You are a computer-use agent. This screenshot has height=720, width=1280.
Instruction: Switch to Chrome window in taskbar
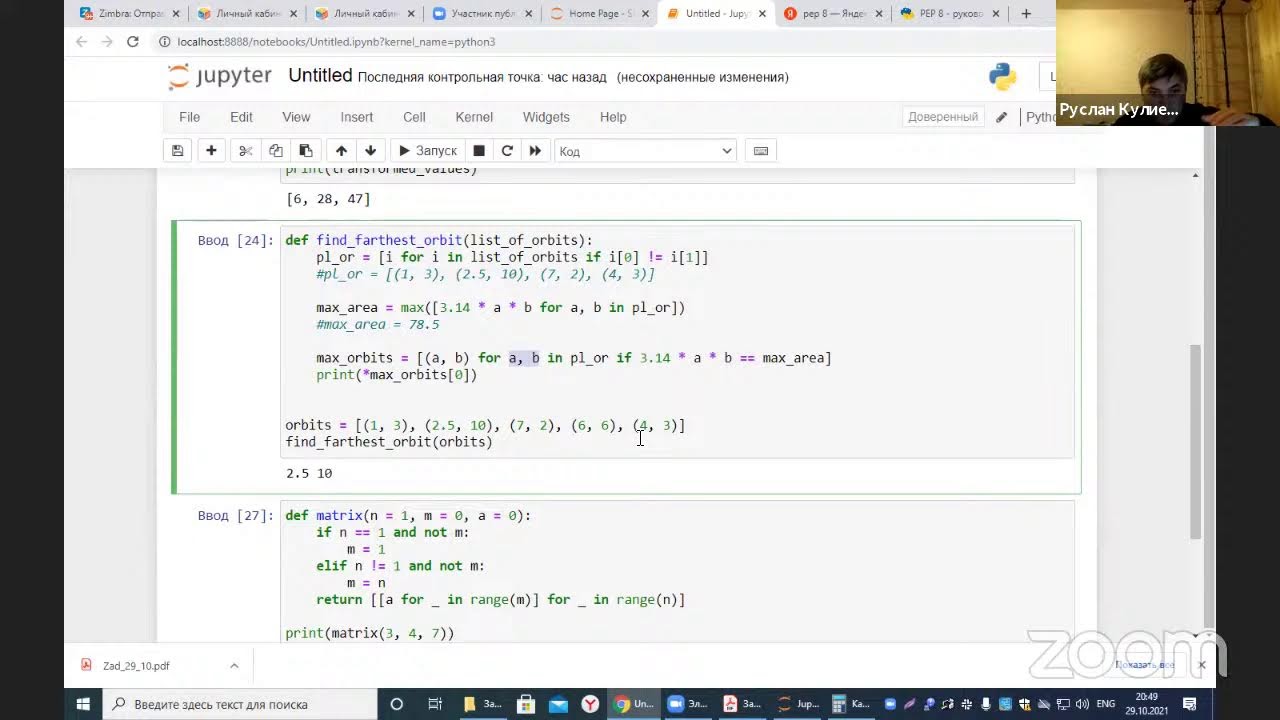633,704
